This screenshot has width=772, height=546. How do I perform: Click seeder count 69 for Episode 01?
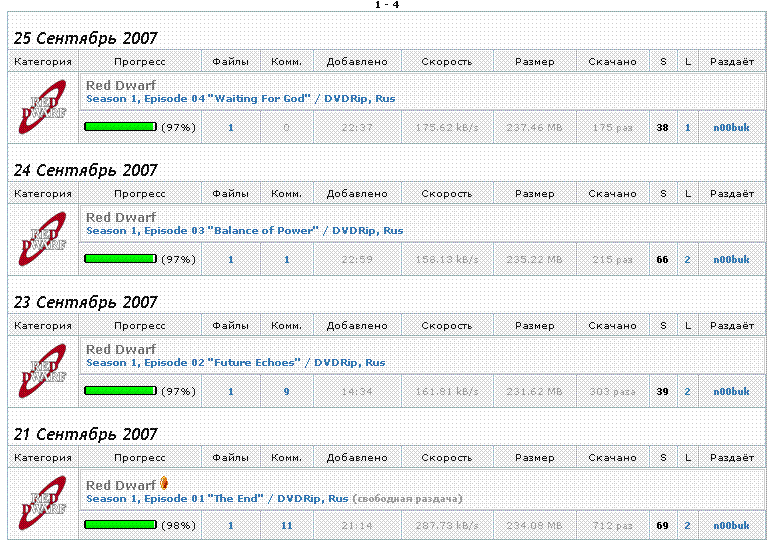(662, 525)
